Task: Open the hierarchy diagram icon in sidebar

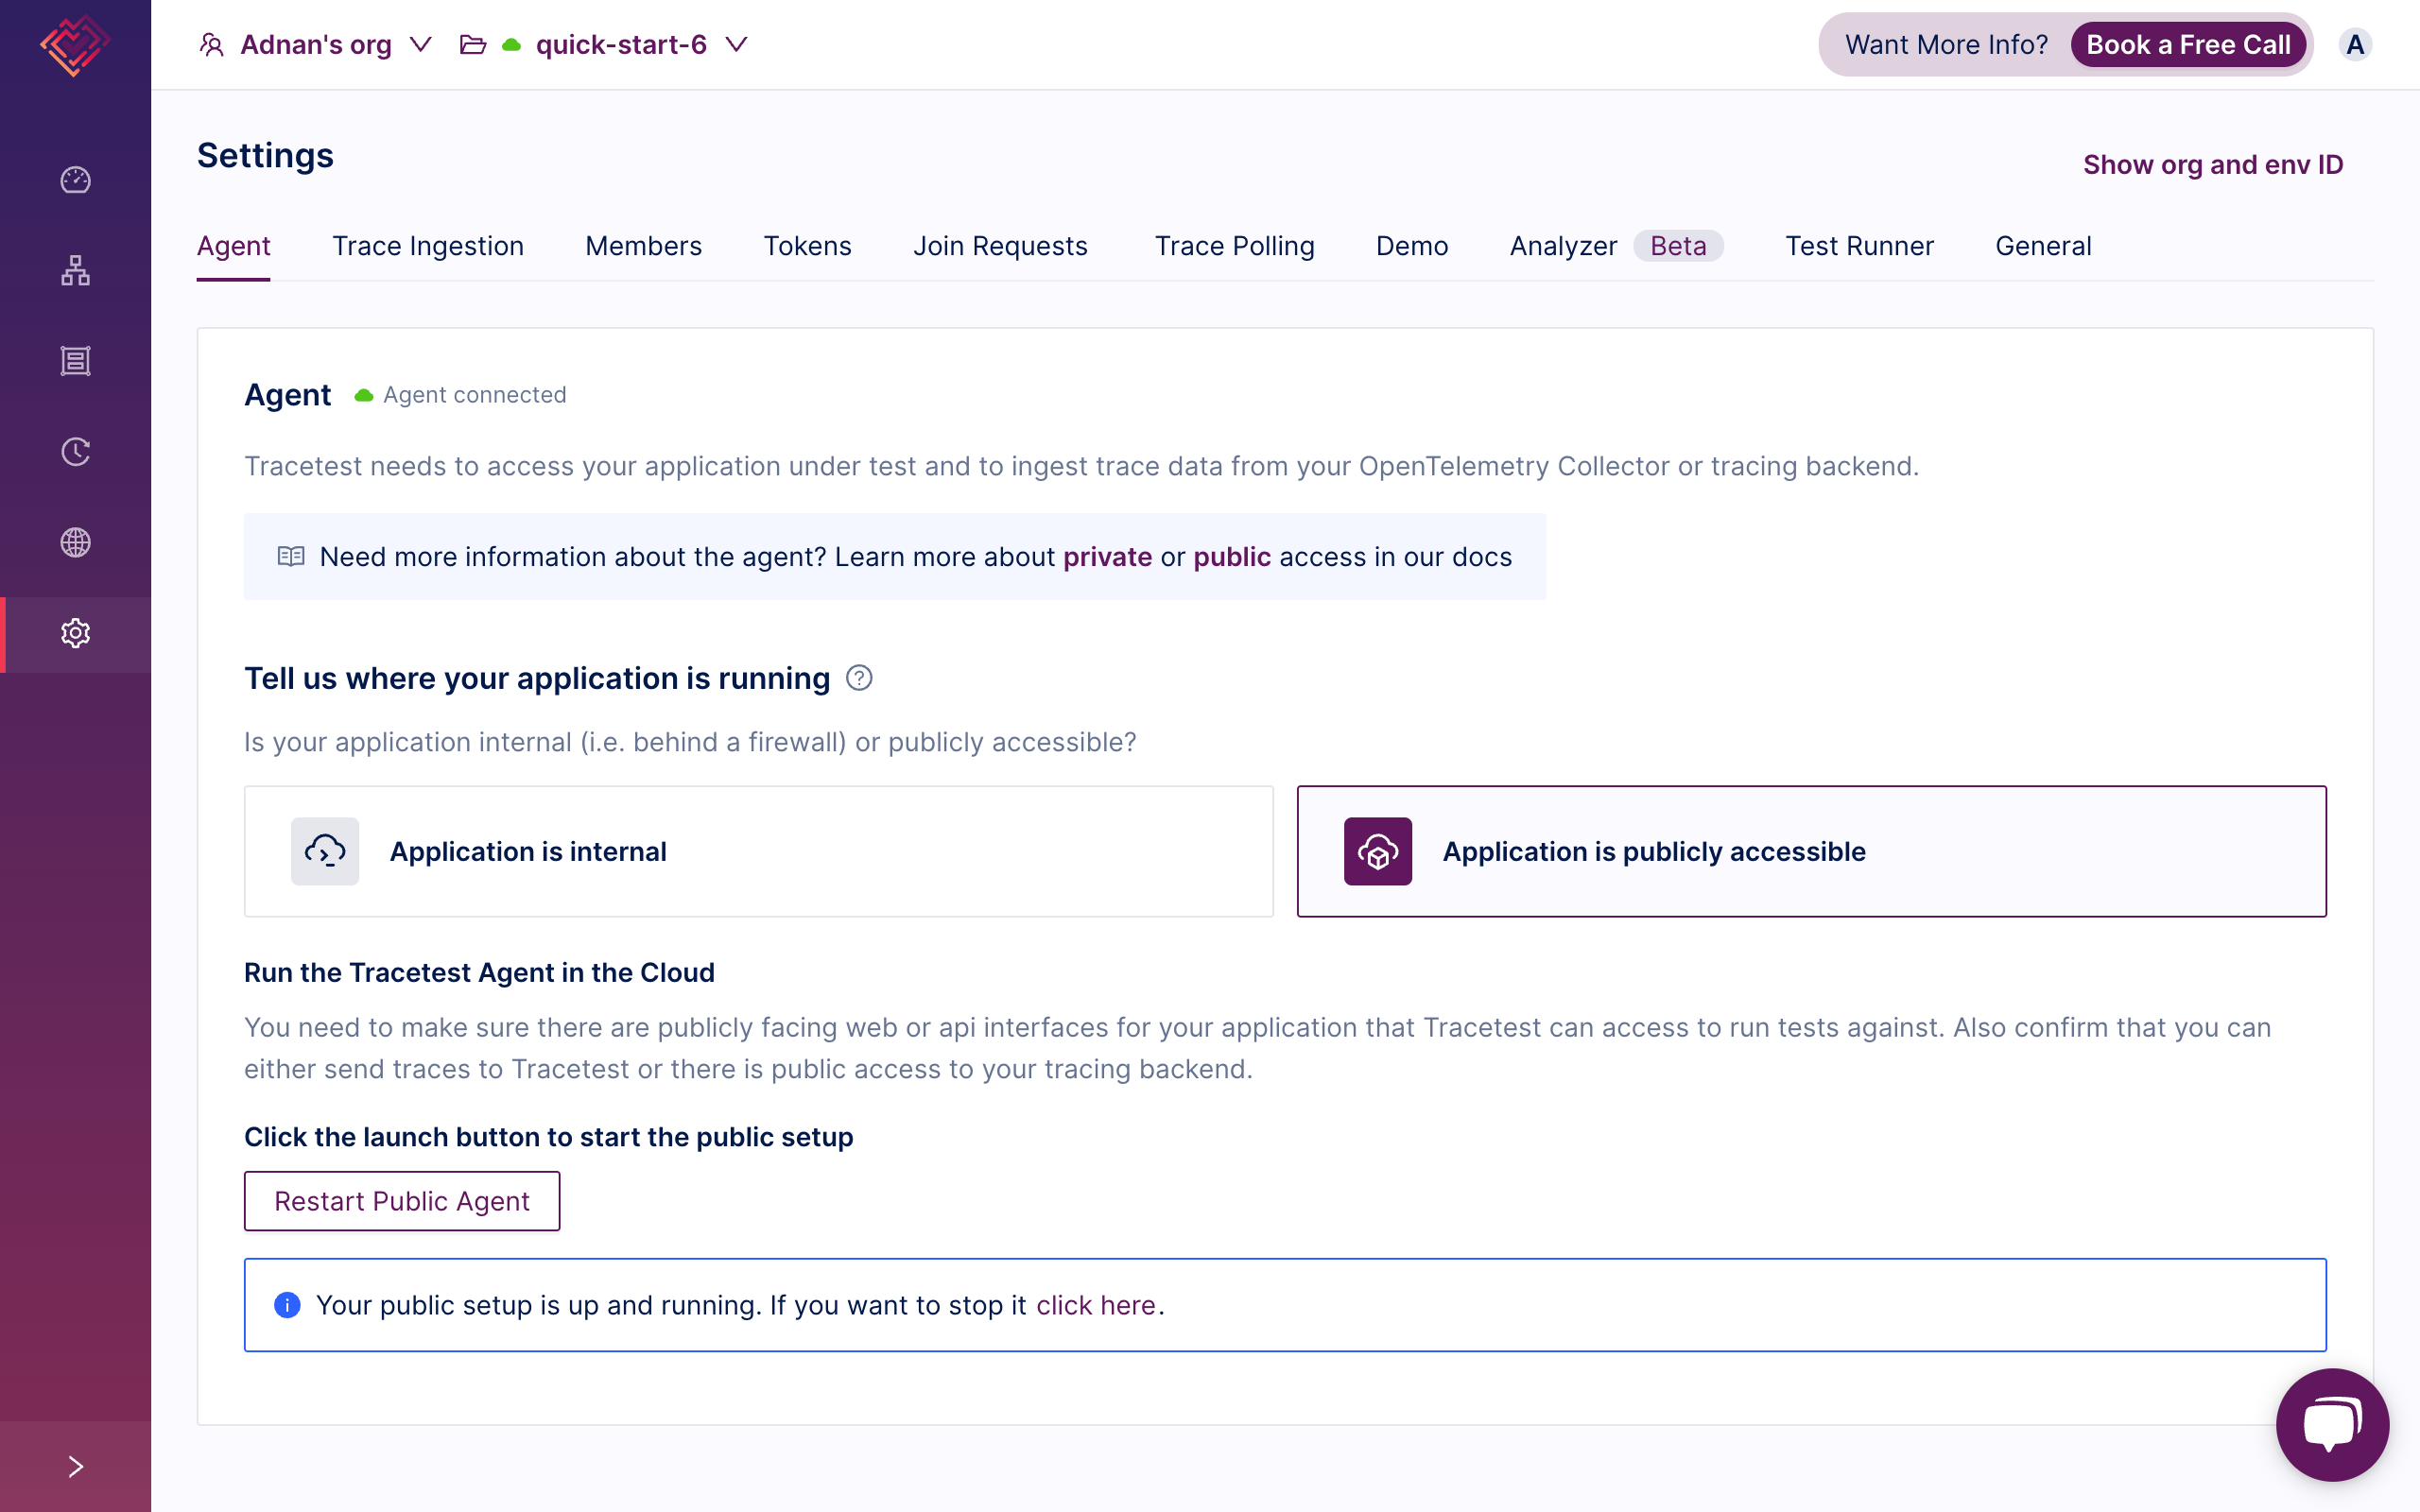Action: (x=75, y=270)
